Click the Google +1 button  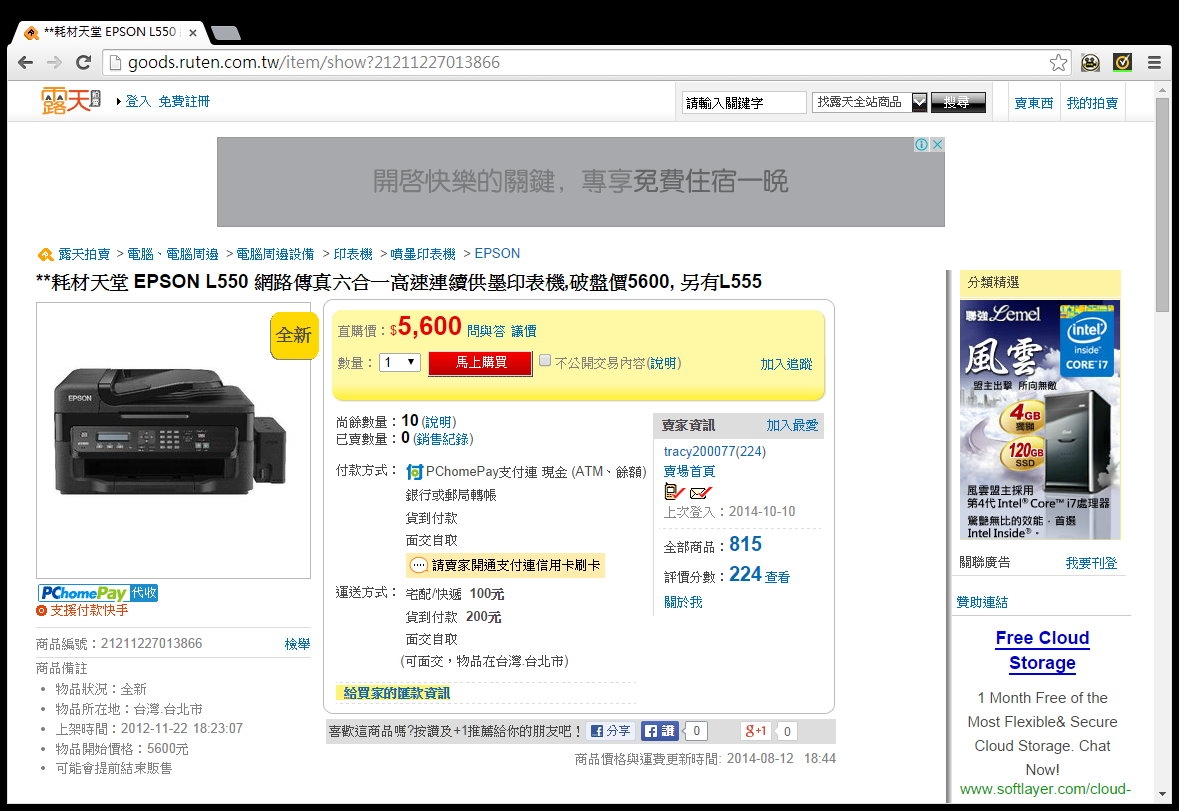tap(755, 731)
